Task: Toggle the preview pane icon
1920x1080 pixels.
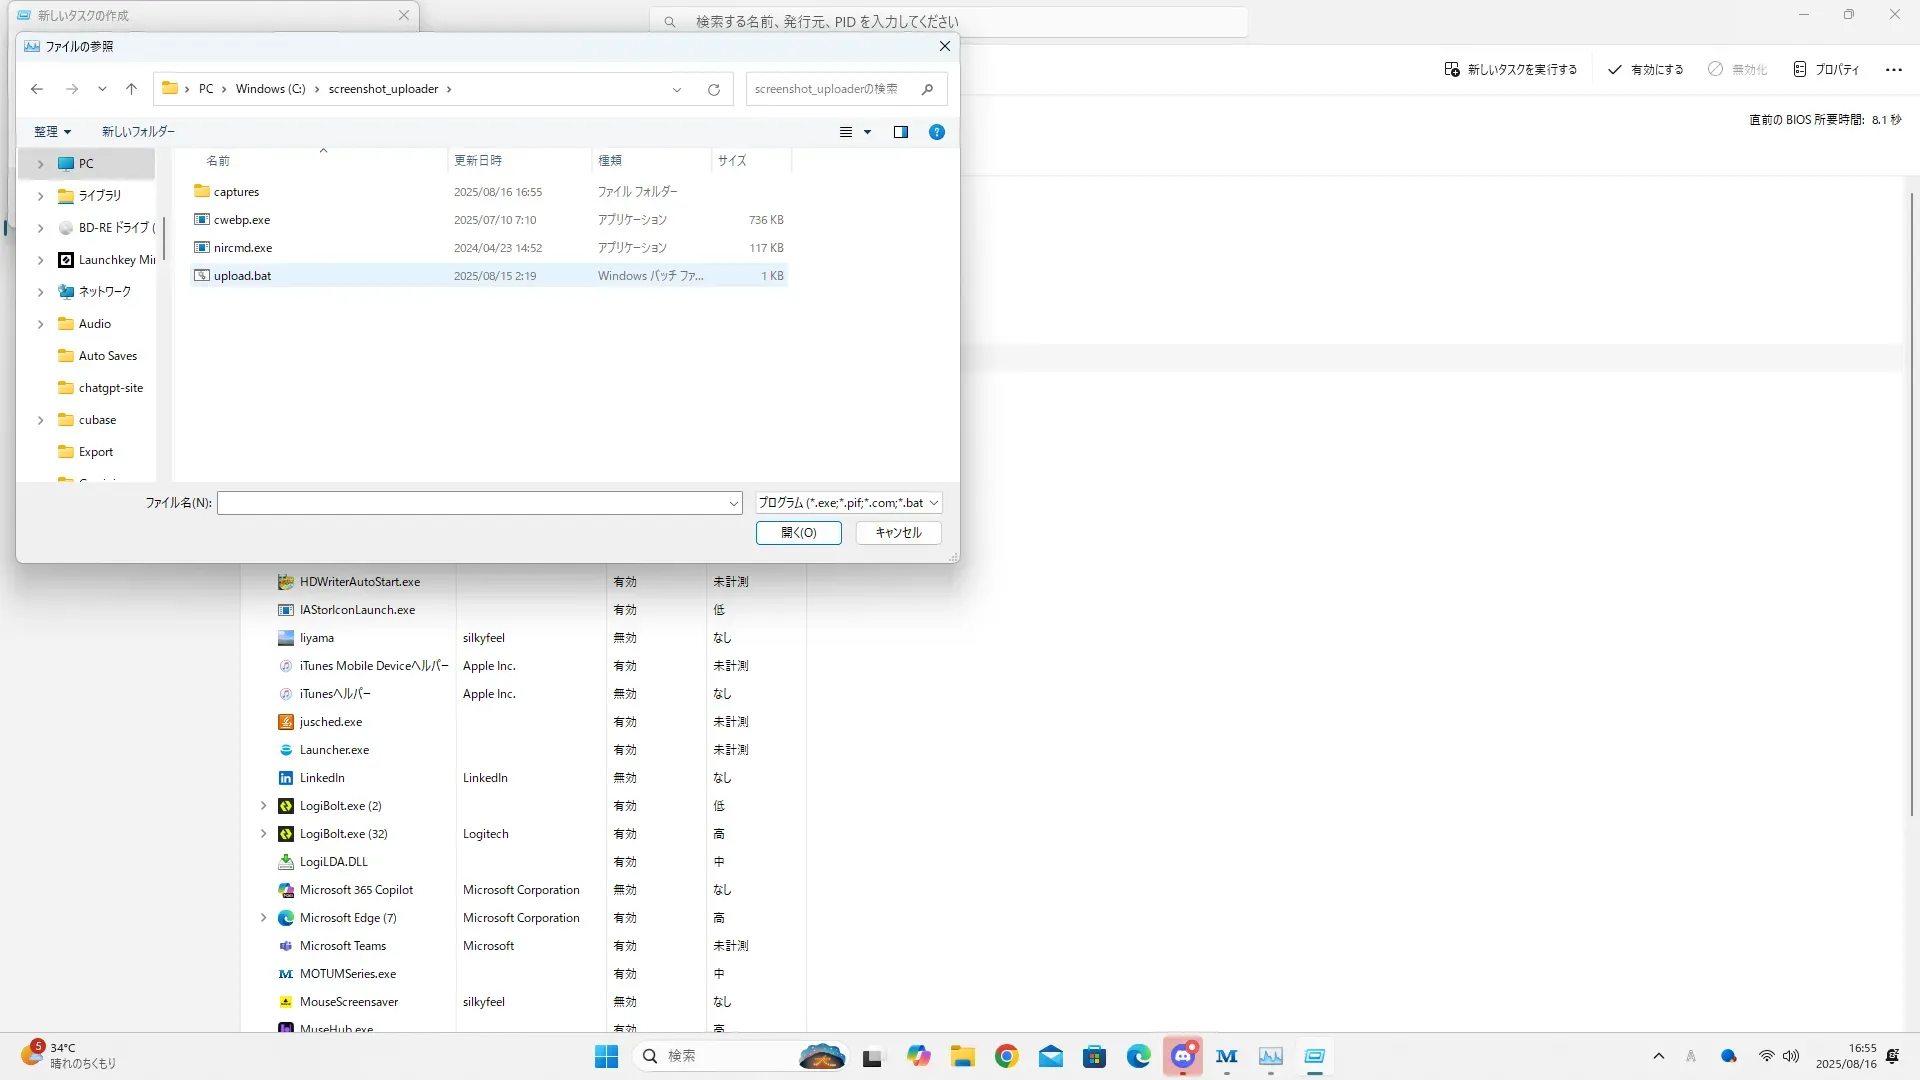Action: pyautogui.click(x=900, y=132)
